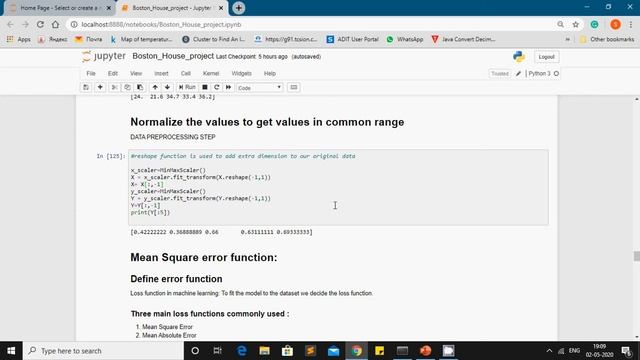
Task: Click the pencil edit mode icon
Action: point(518,73)
